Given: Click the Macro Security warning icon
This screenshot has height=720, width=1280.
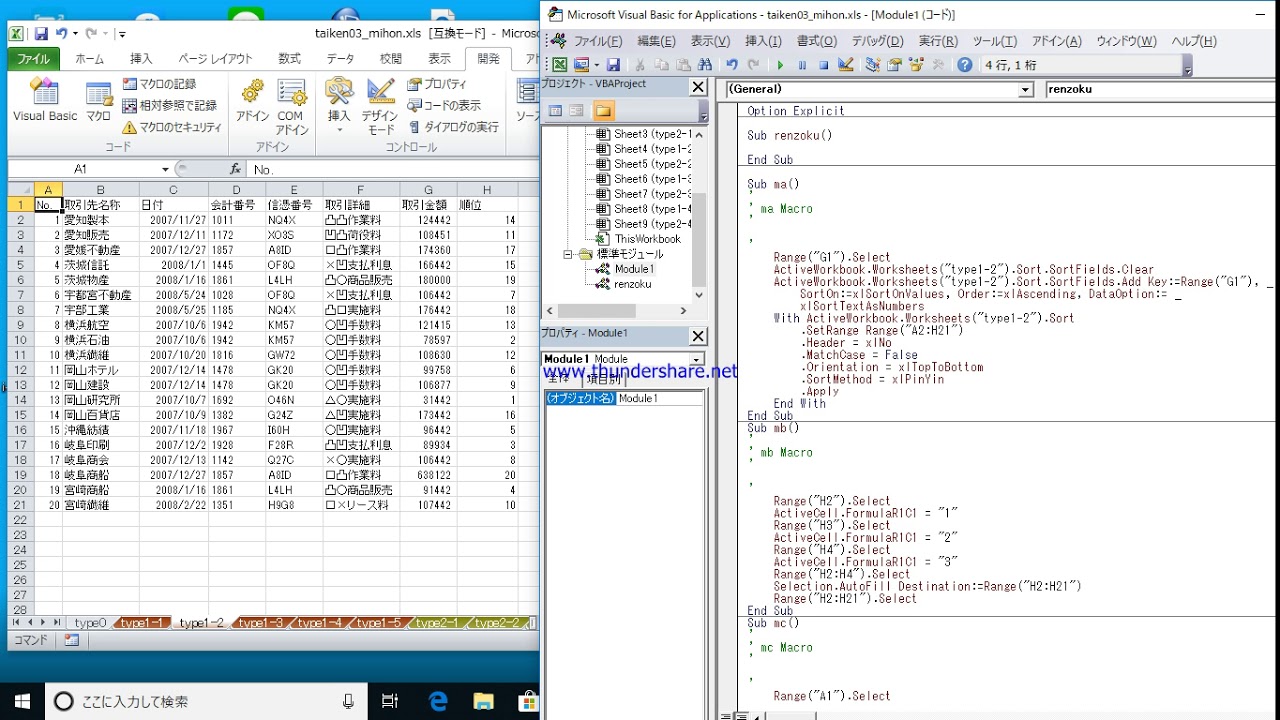Looking at the screenshot, I should [129, 127].
